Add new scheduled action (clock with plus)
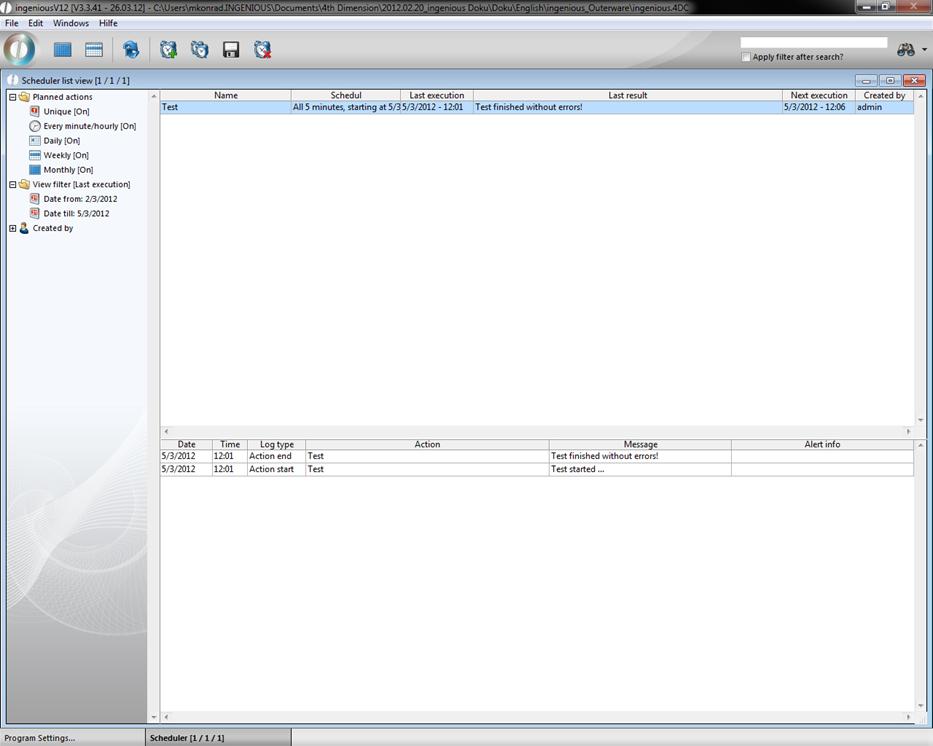 tap(168, 50)
